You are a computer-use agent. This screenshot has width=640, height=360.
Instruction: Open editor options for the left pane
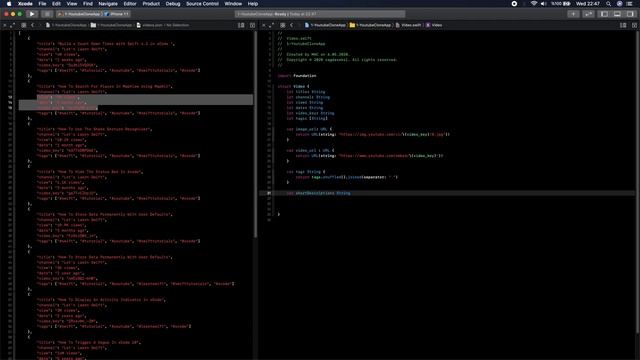click(241, 25)
